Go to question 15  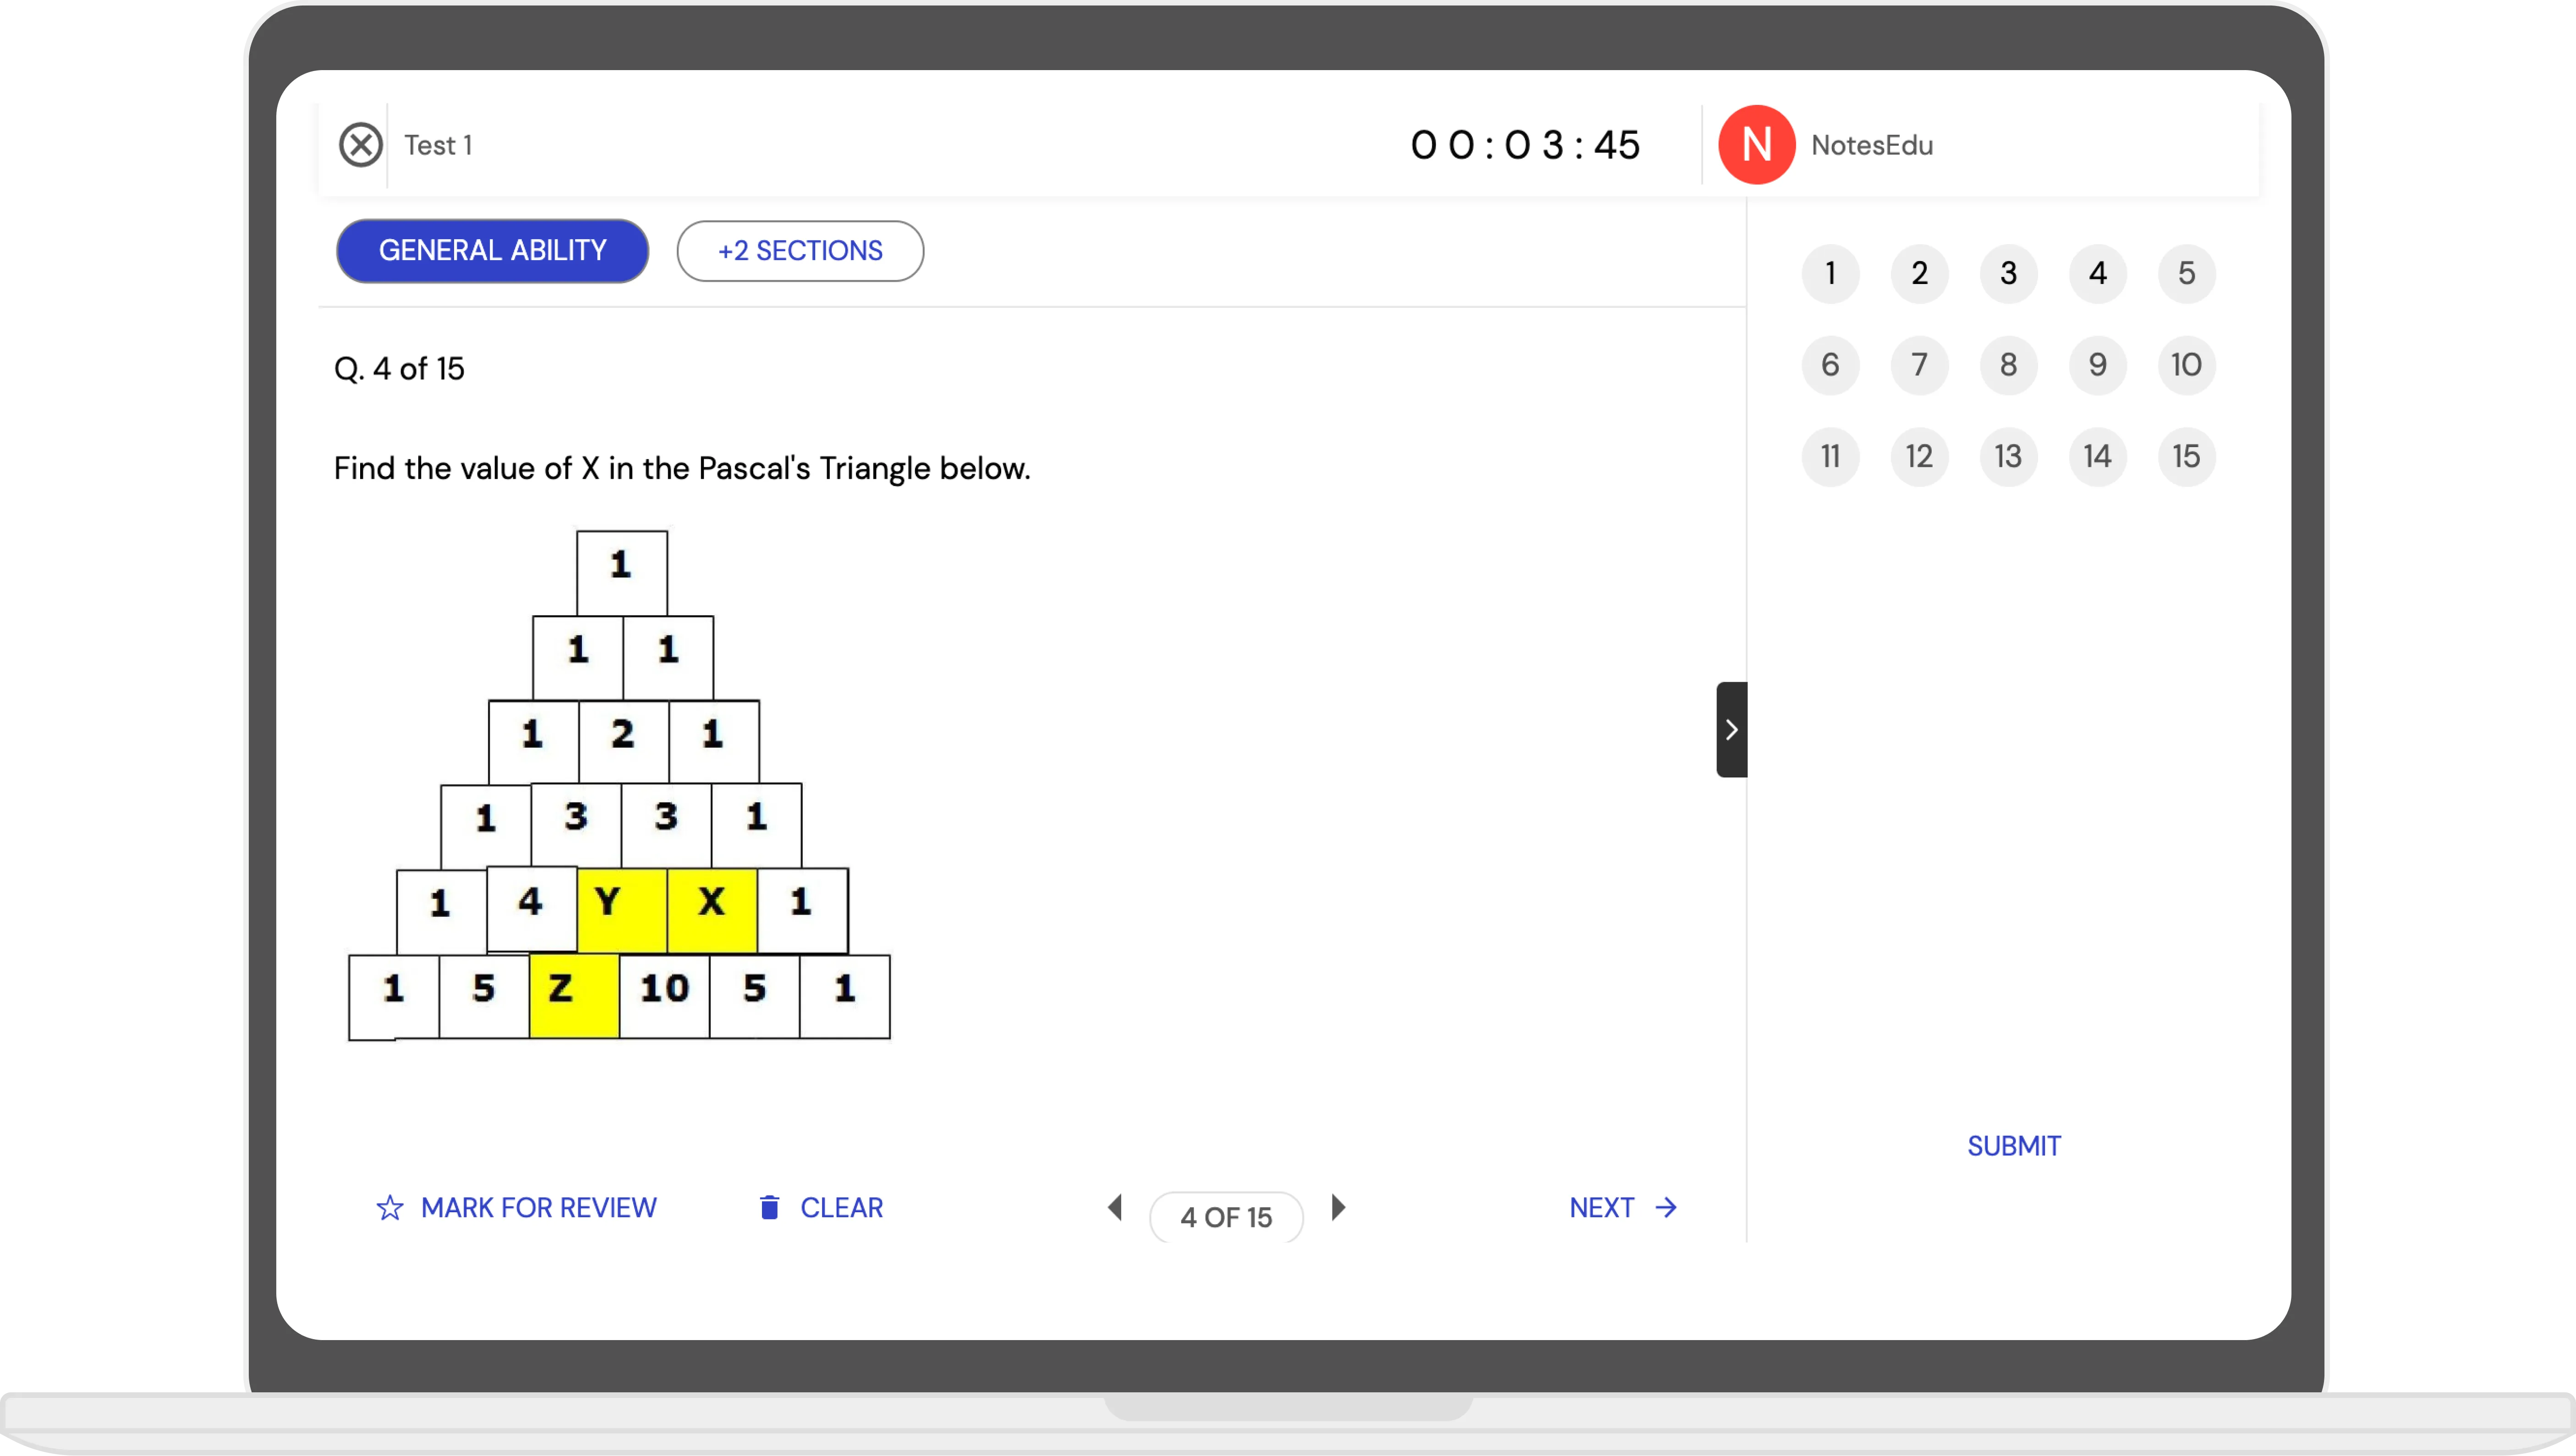click(x=2186, y=457)
